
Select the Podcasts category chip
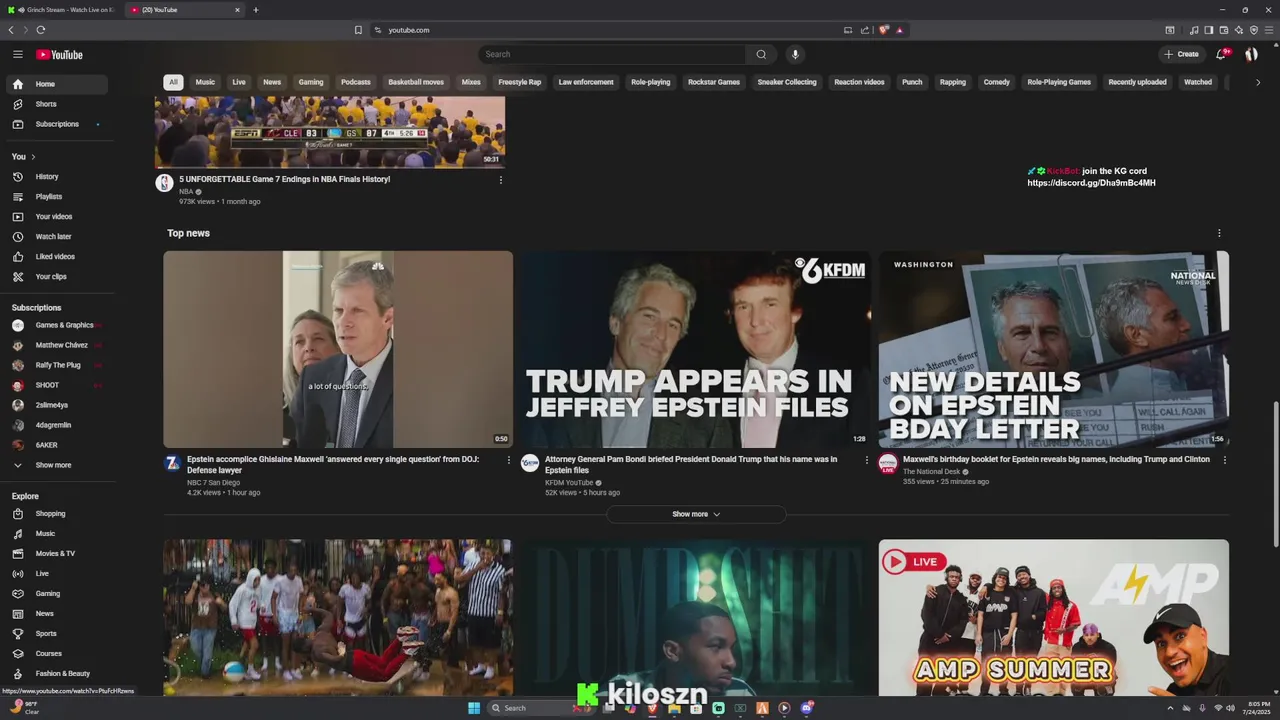pyautogui.click(x=356, y=82)
